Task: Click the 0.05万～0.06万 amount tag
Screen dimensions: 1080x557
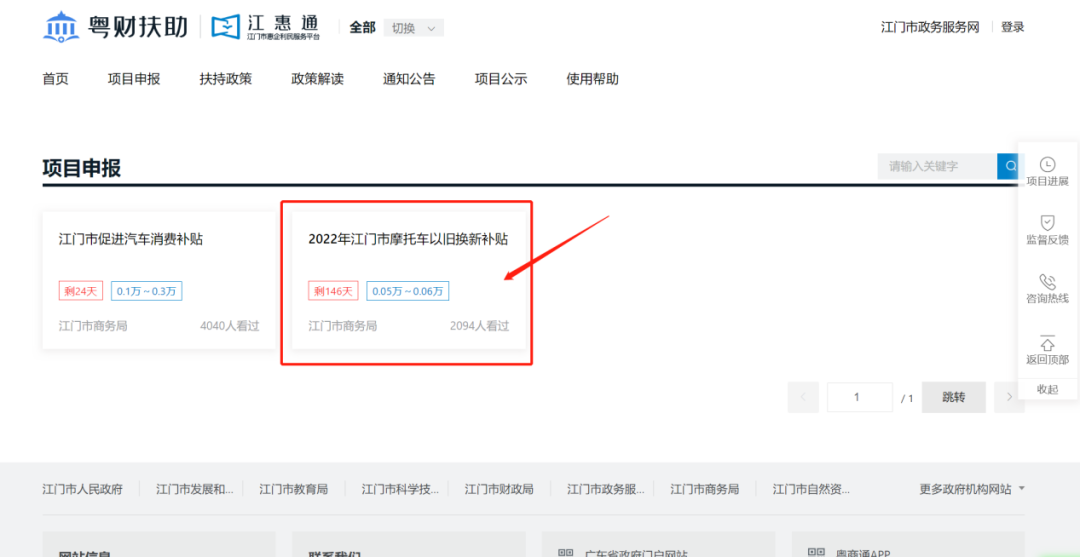Action: (408, 291)
